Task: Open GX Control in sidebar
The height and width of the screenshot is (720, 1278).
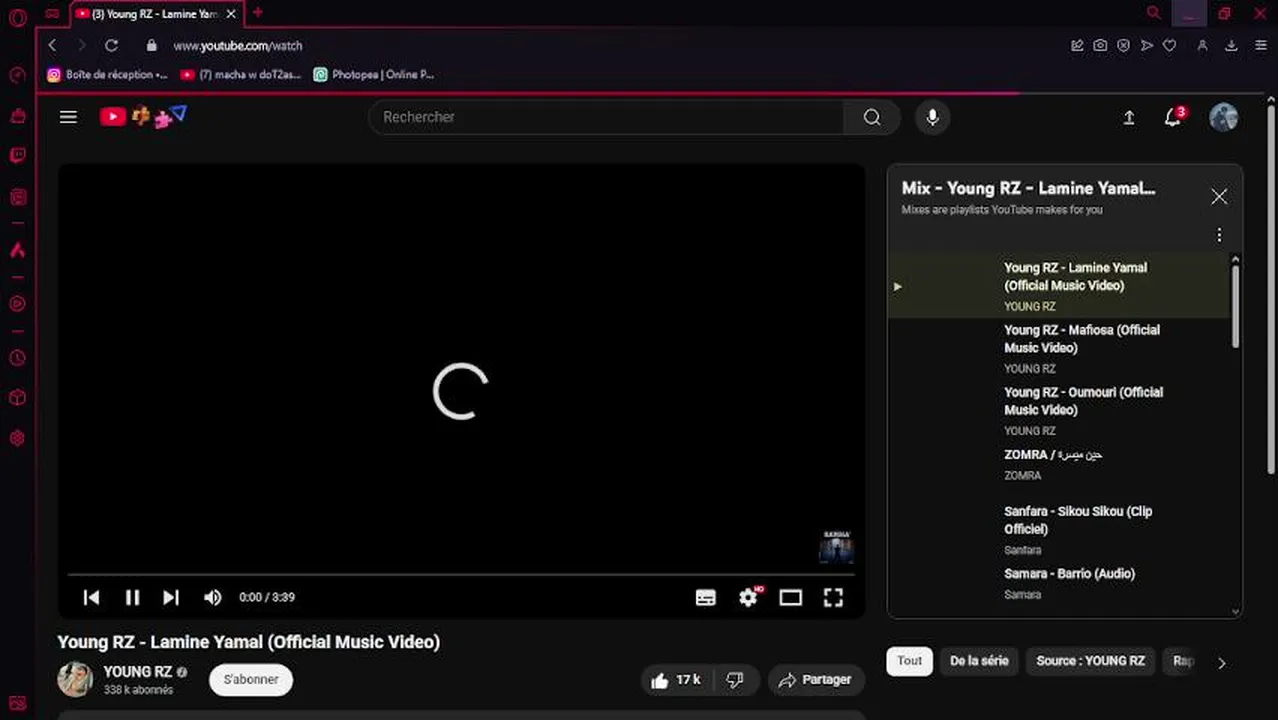Action: 17,75
